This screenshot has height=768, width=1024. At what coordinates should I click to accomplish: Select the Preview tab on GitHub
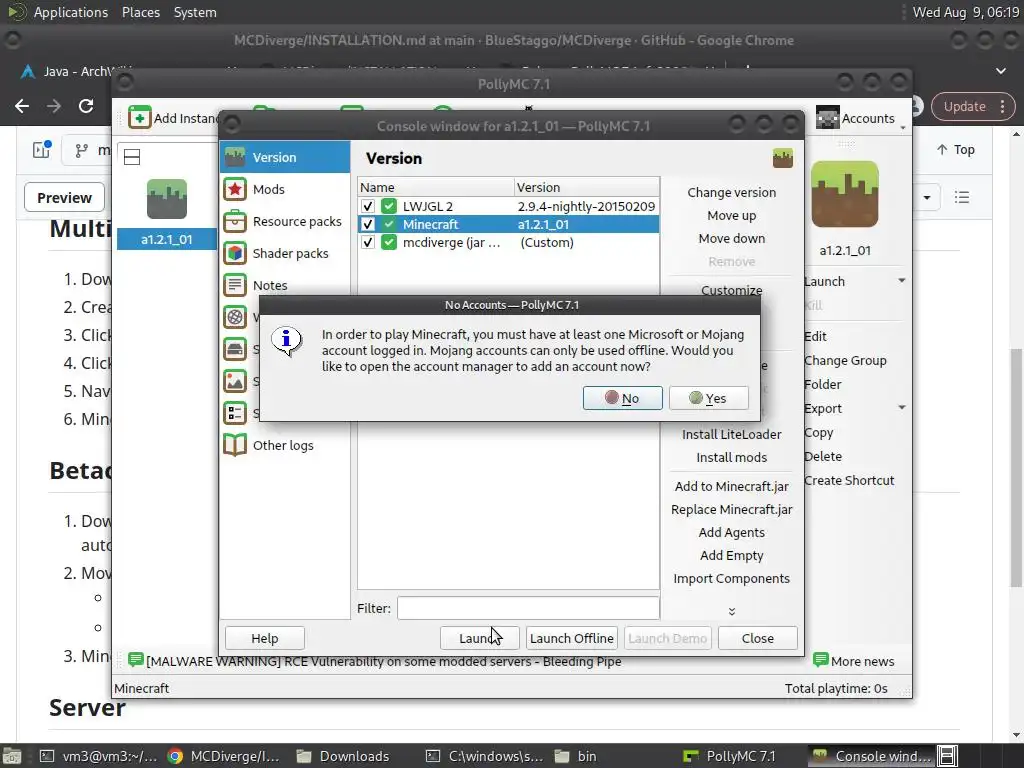tap(64, 197)
